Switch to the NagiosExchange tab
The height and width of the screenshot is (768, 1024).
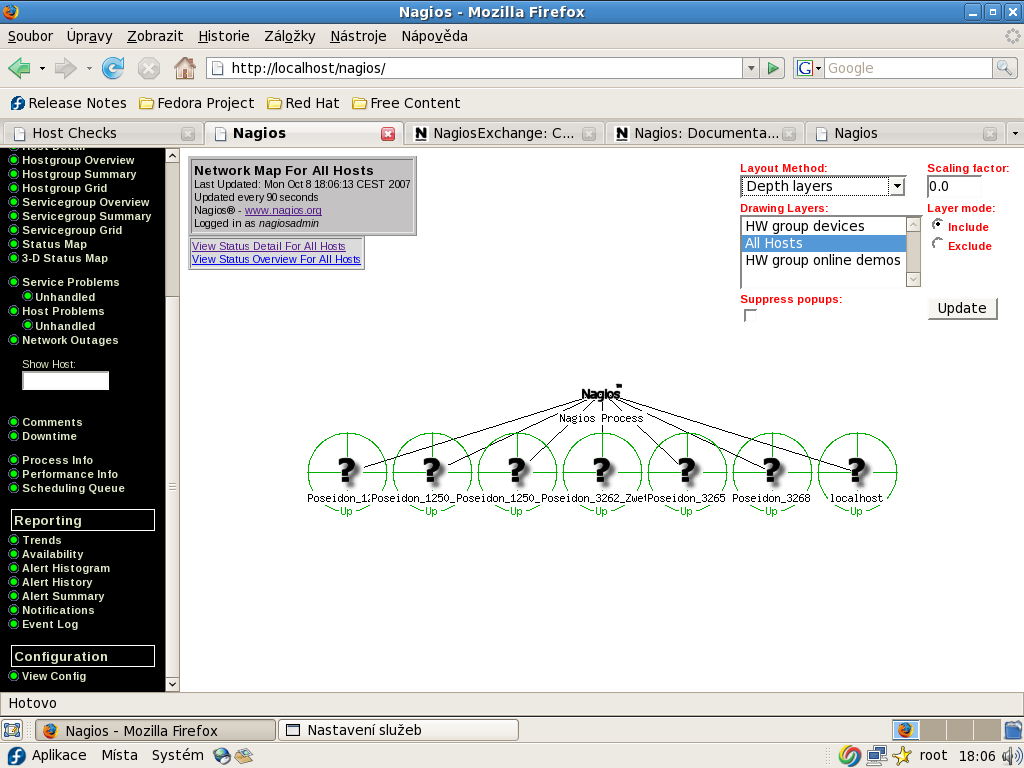coord(504,133)
